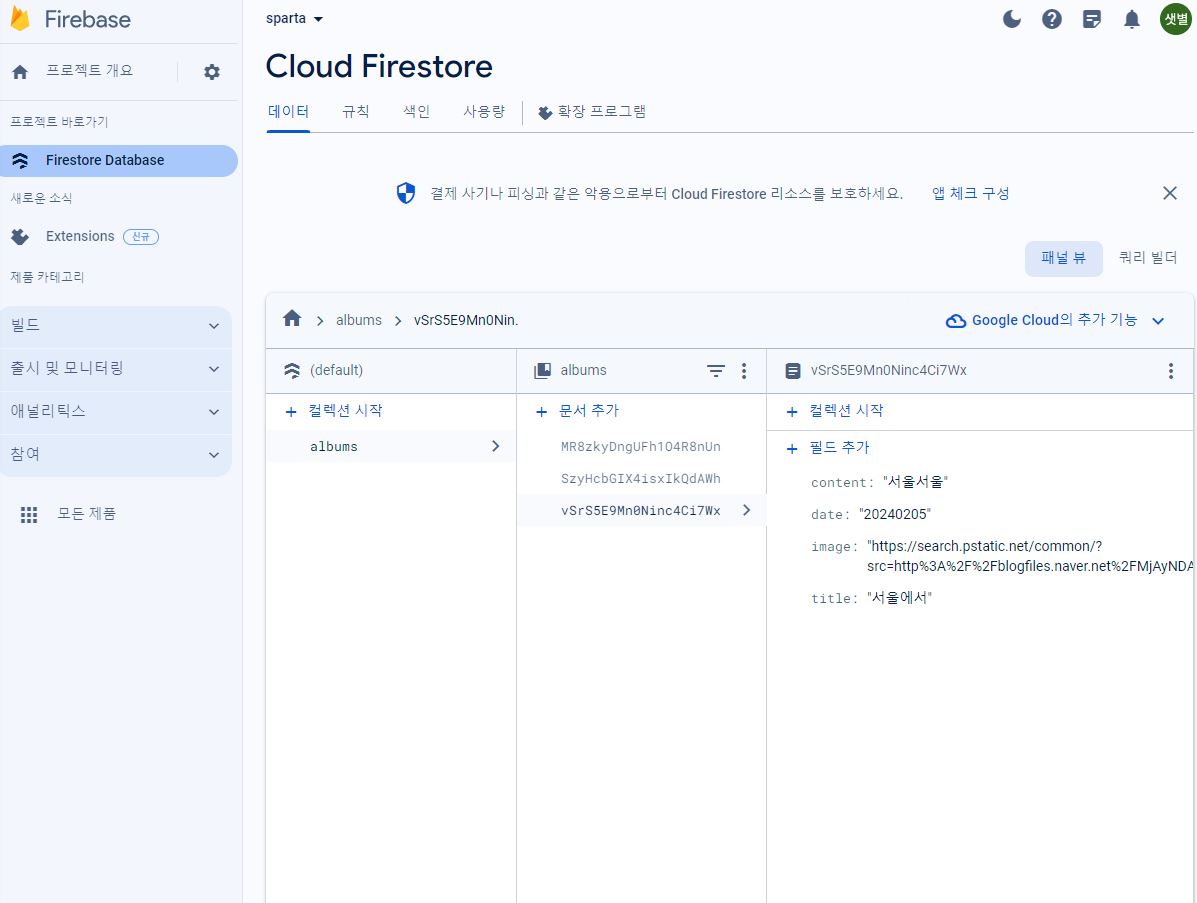
Task: Click the 앱 체크 구성 link
Action: (x=970, y=193)
